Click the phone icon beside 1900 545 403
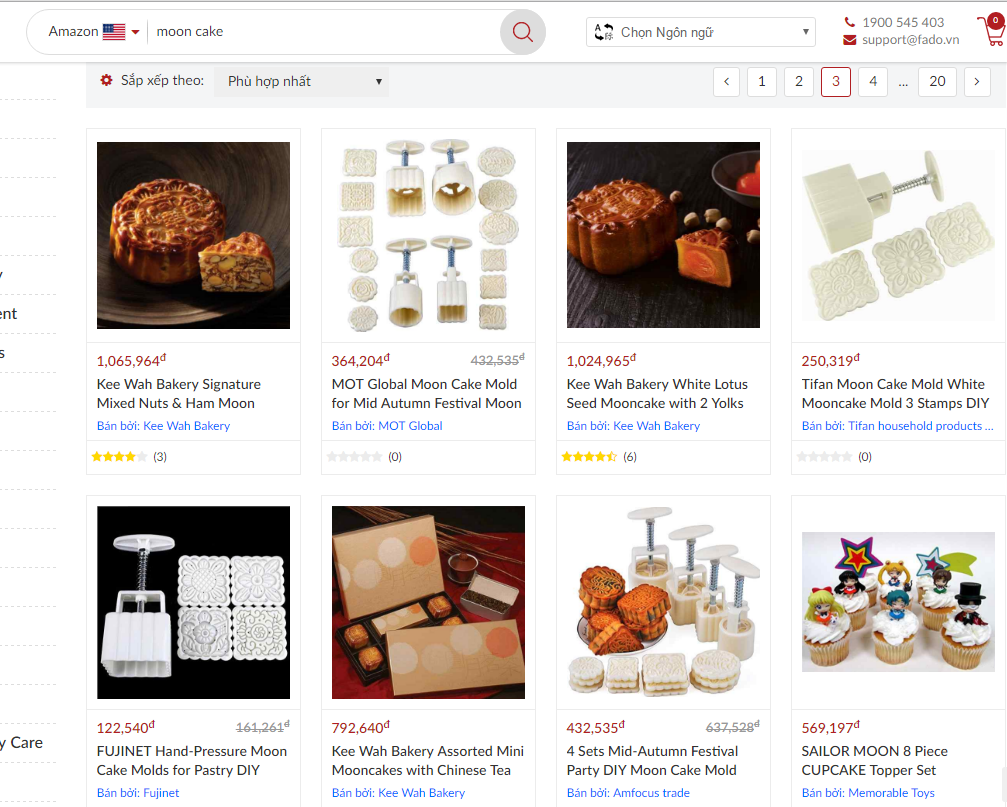 tap(849, 22)
